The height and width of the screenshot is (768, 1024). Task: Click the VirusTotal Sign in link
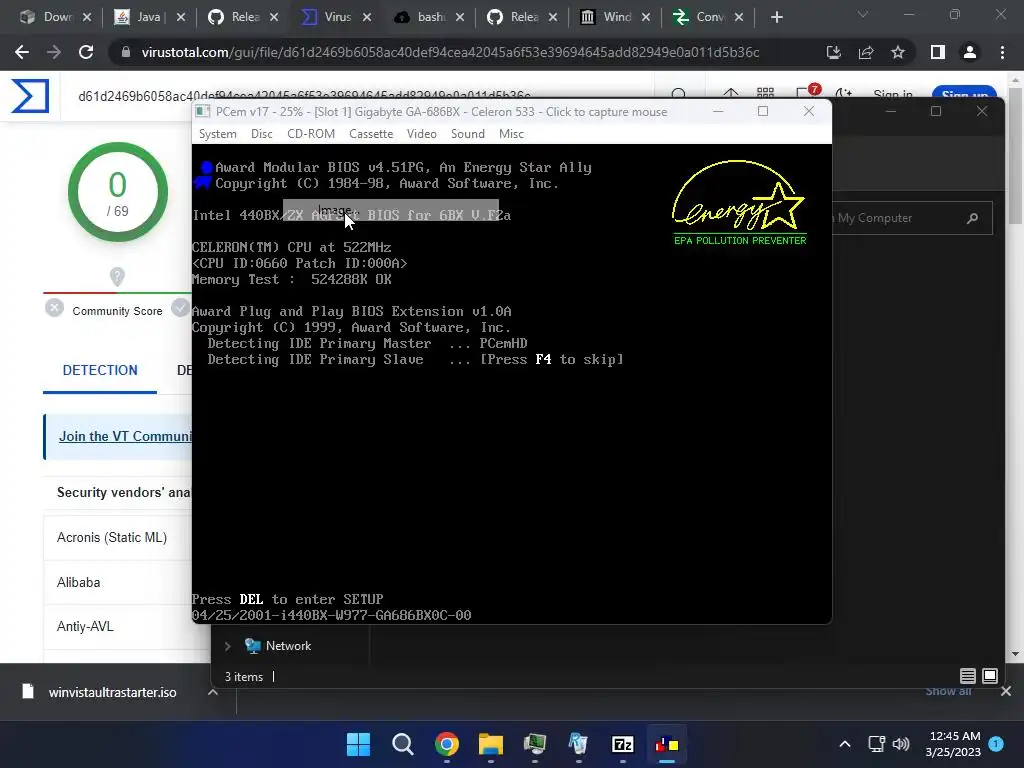coord(892,95)
